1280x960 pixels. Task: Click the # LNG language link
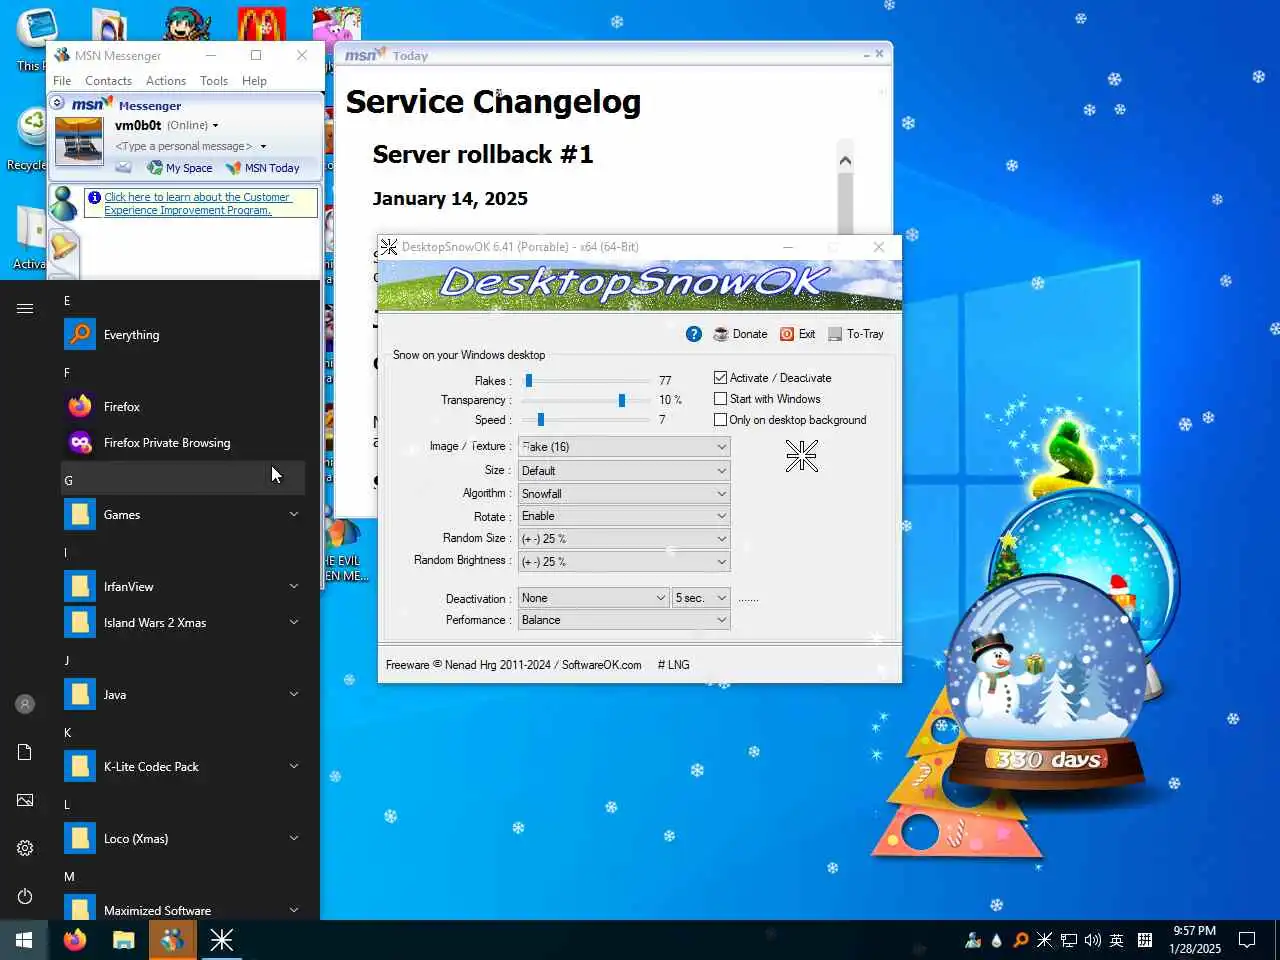[673, 665]
